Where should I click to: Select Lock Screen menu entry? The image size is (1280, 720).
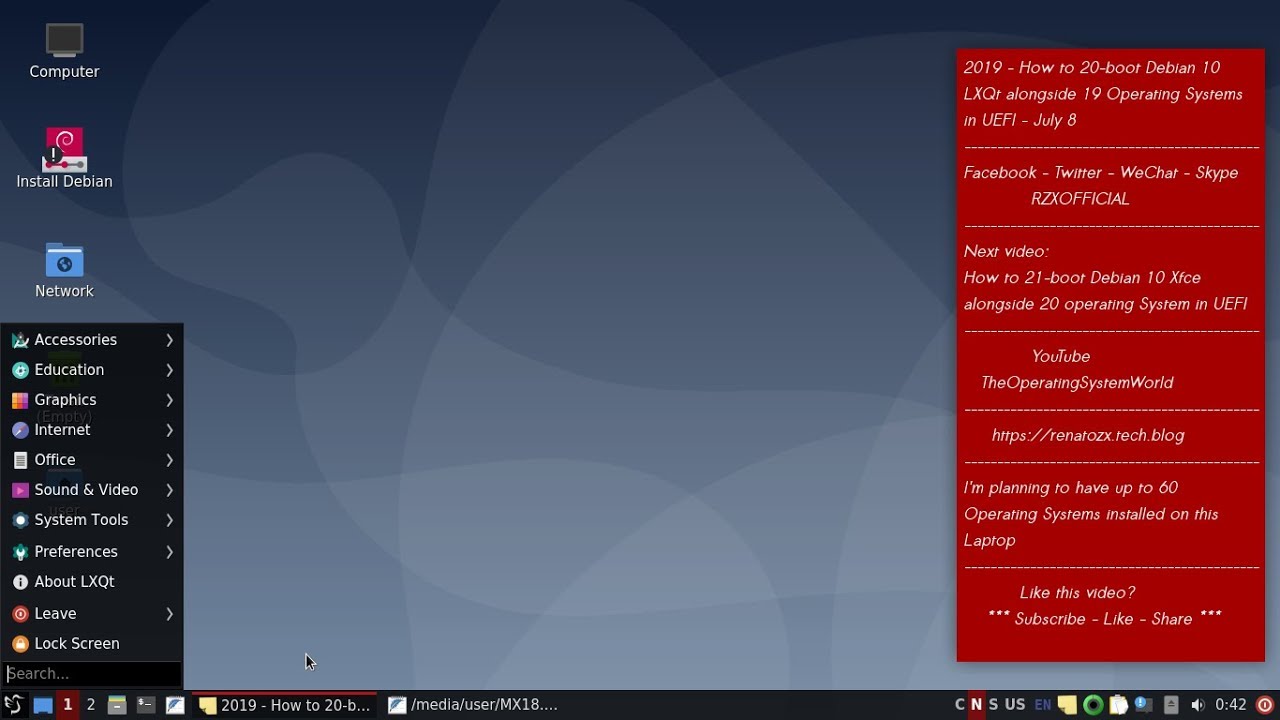point(92,644)
